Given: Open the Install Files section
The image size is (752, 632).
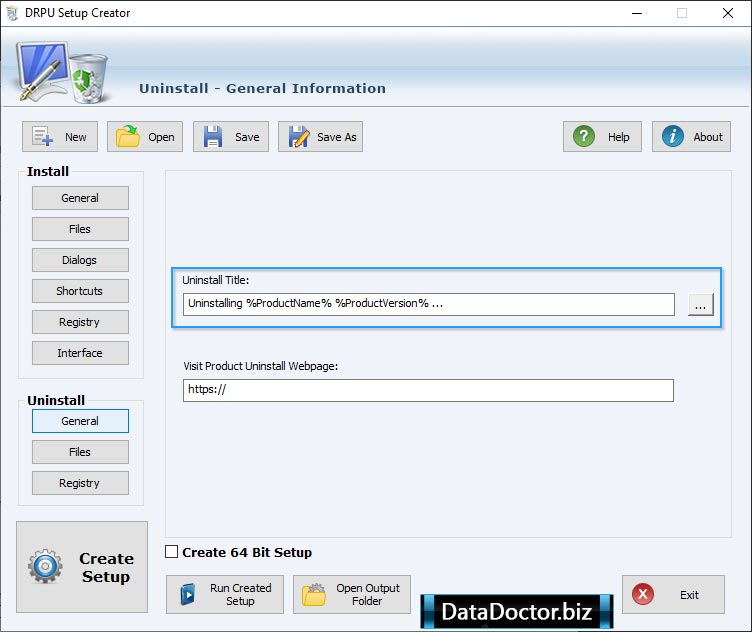Looking at the screenshot, I should [80, 229].
